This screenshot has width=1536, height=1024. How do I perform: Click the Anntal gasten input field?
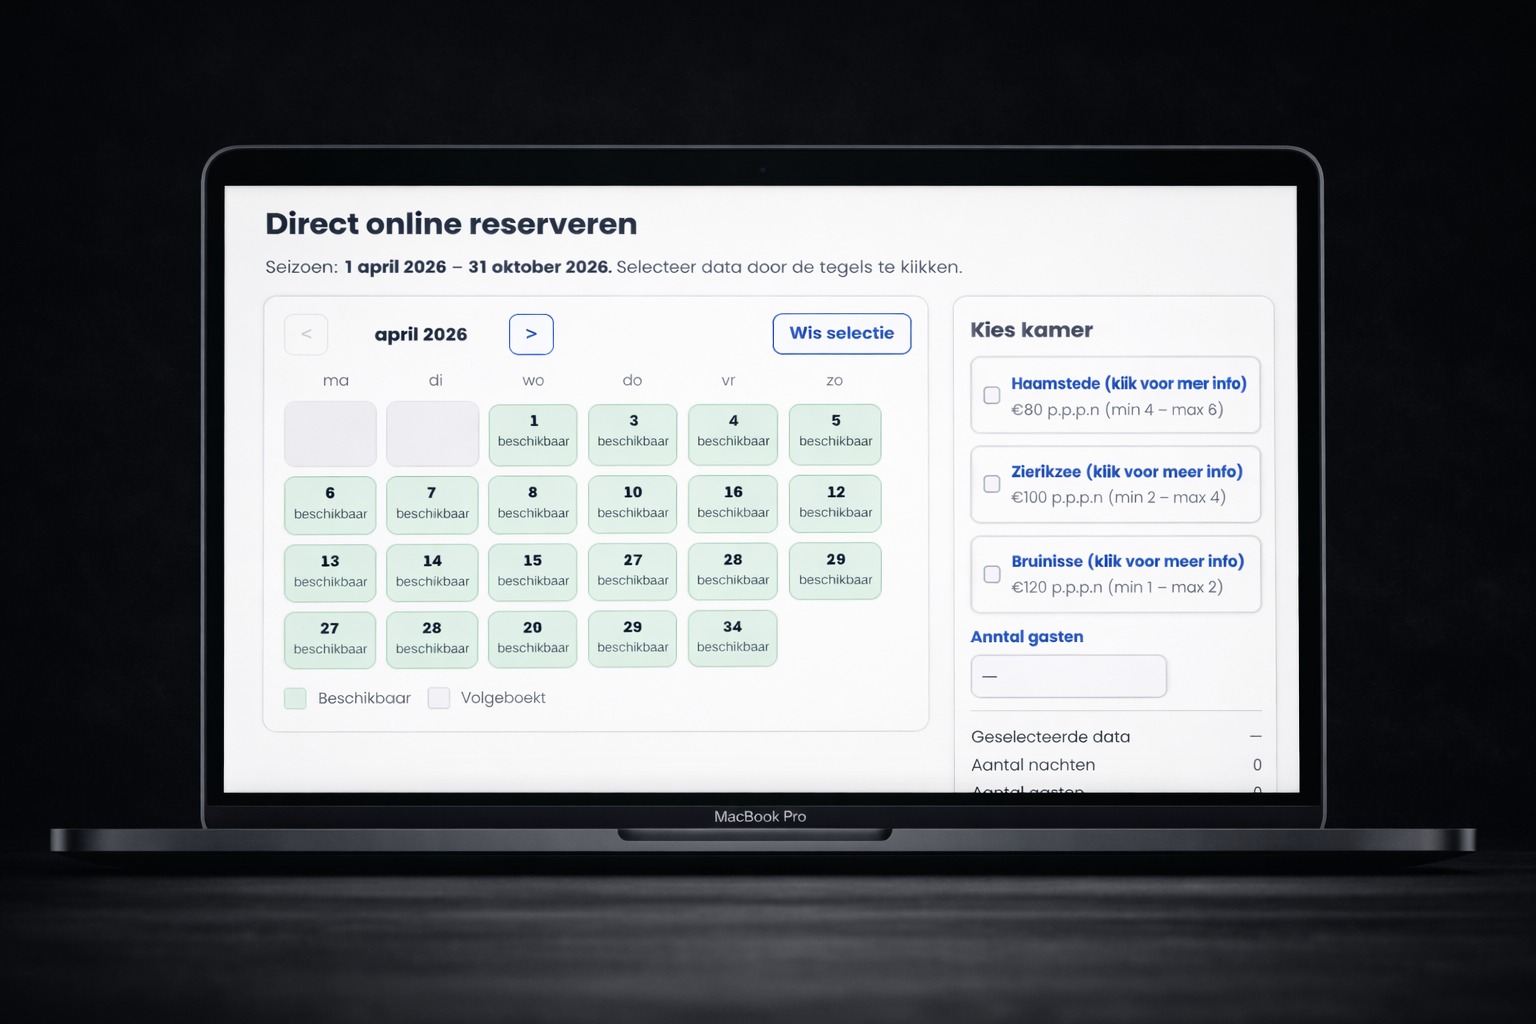click(1068, 676)
